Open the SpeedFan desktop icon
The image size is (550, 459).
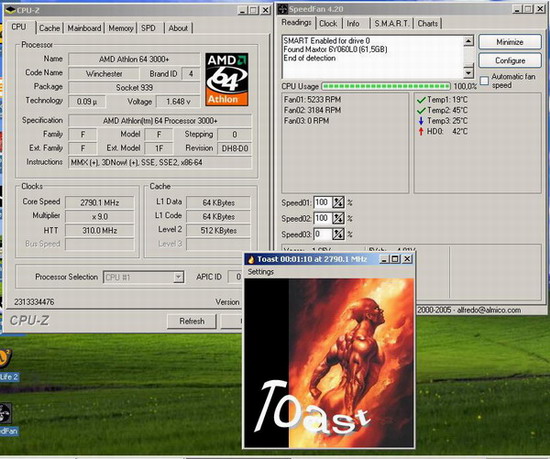(6, 413)
